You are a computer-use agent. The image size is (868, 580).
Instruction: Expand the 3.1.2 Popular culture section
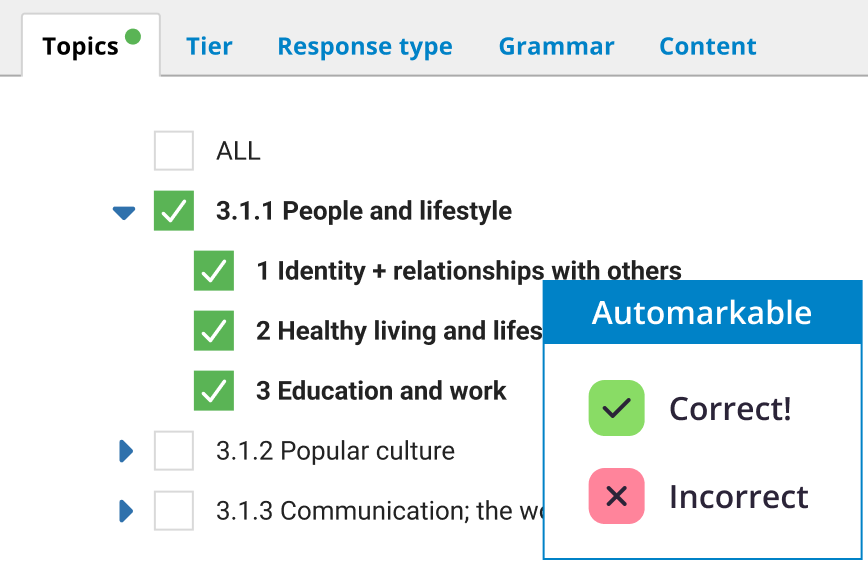point(126,451)
